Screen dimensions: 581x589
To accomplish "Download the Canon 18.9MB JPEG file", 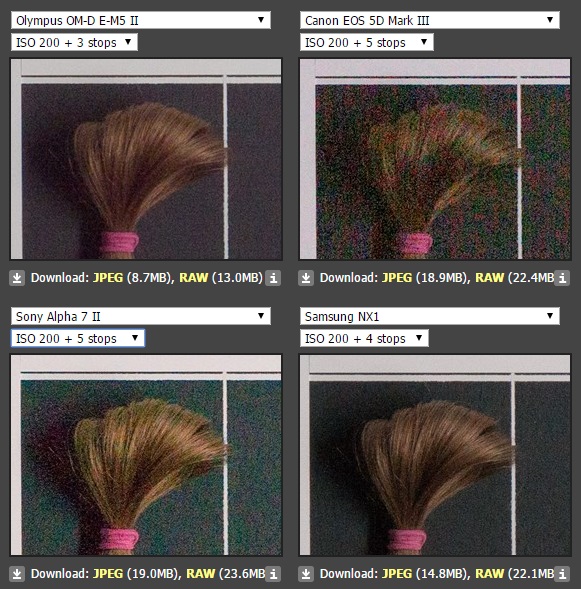I will pyautogui.click(x=397, y=278).
